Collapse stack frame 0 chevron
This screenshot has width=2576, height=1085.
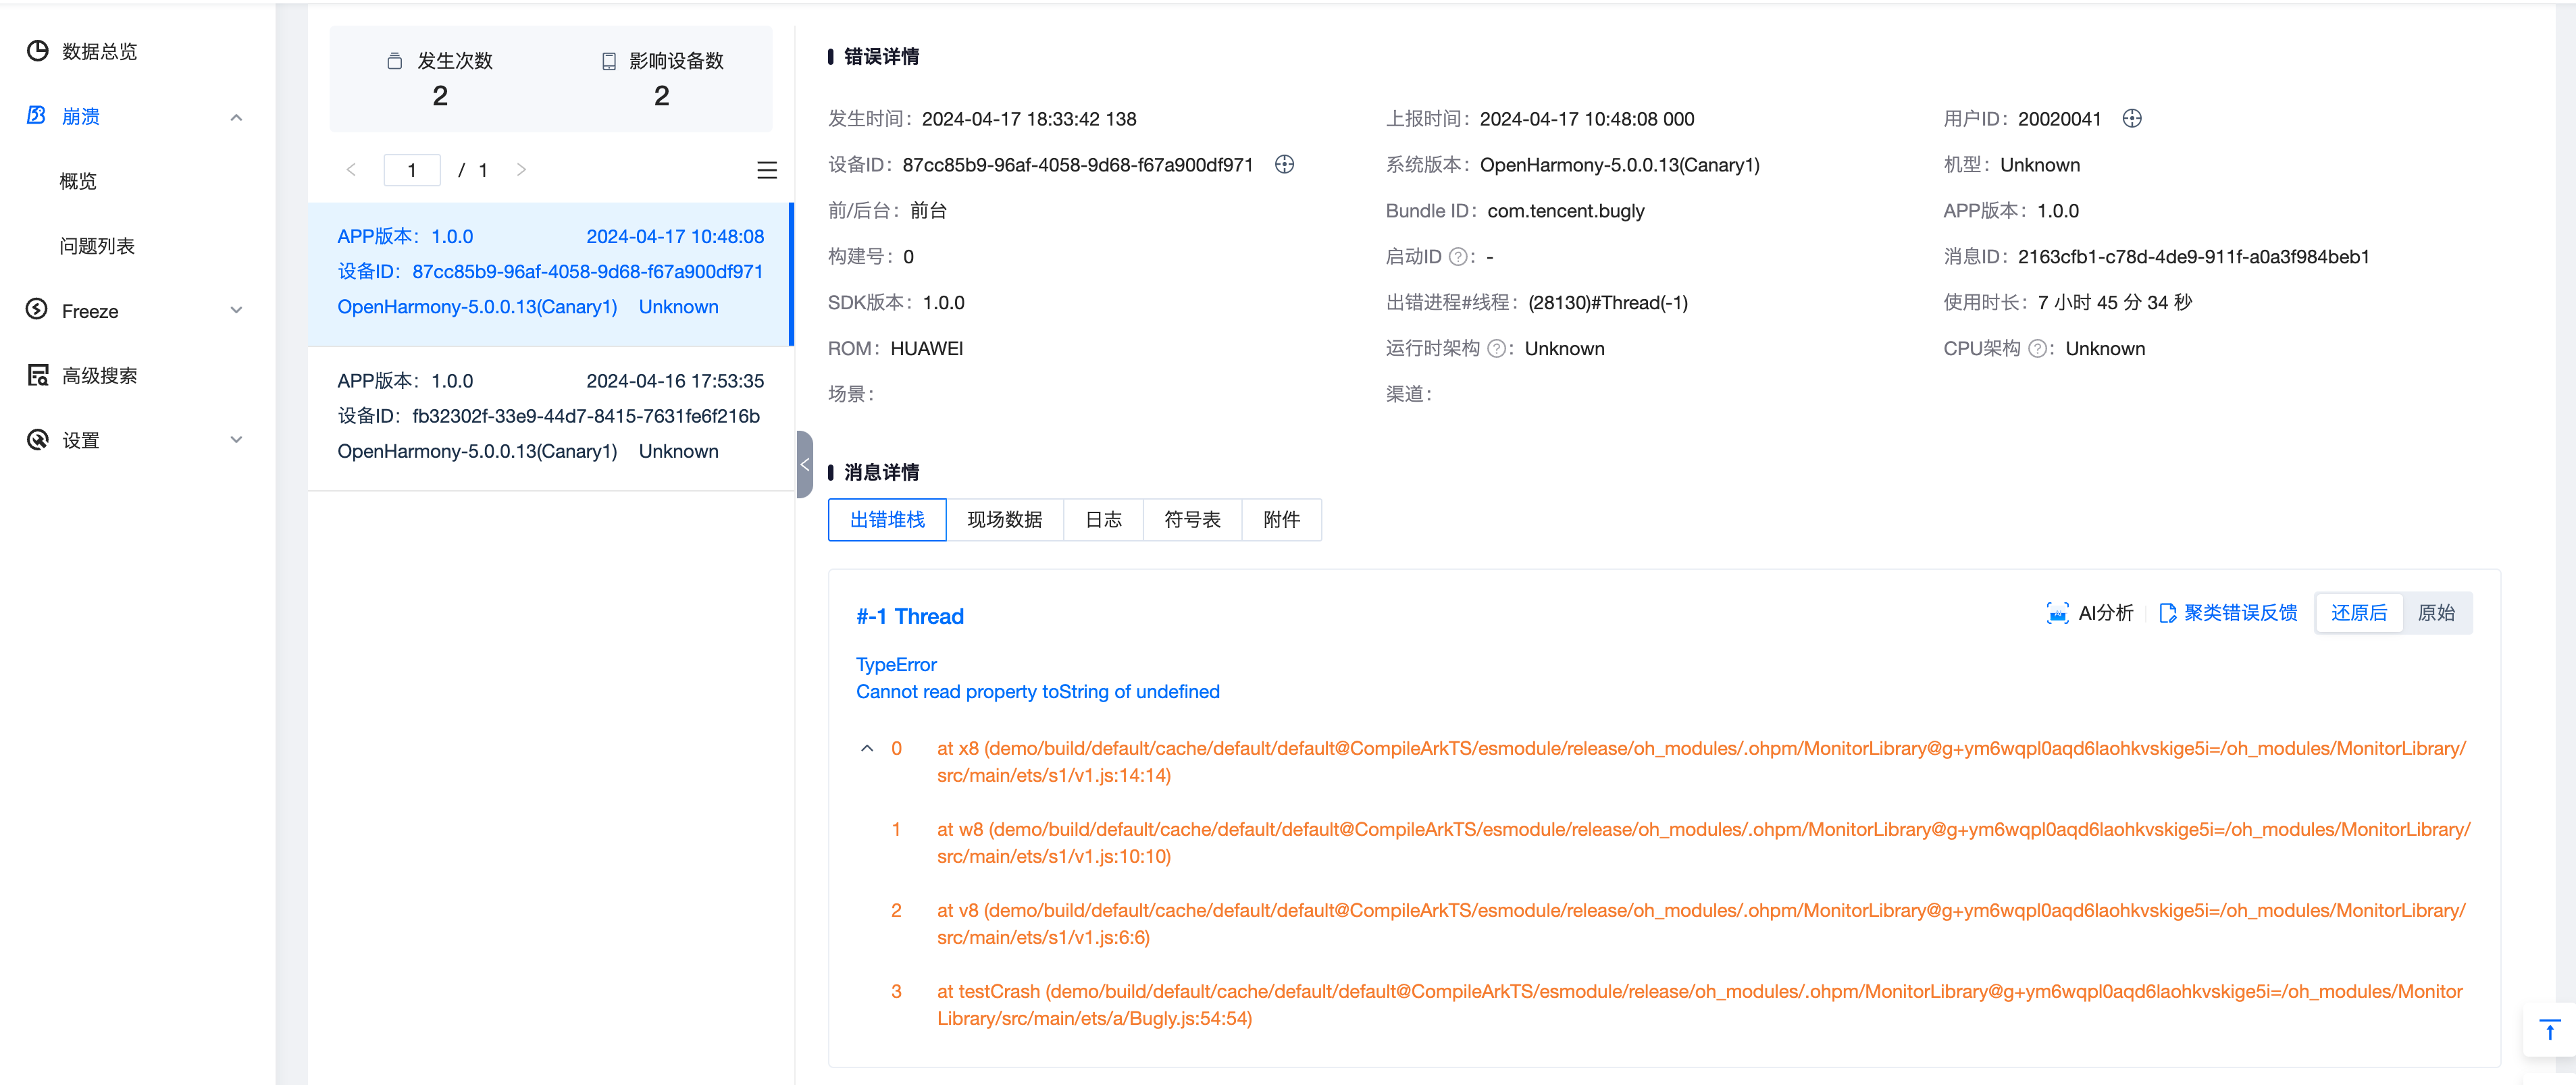point(867,748)
